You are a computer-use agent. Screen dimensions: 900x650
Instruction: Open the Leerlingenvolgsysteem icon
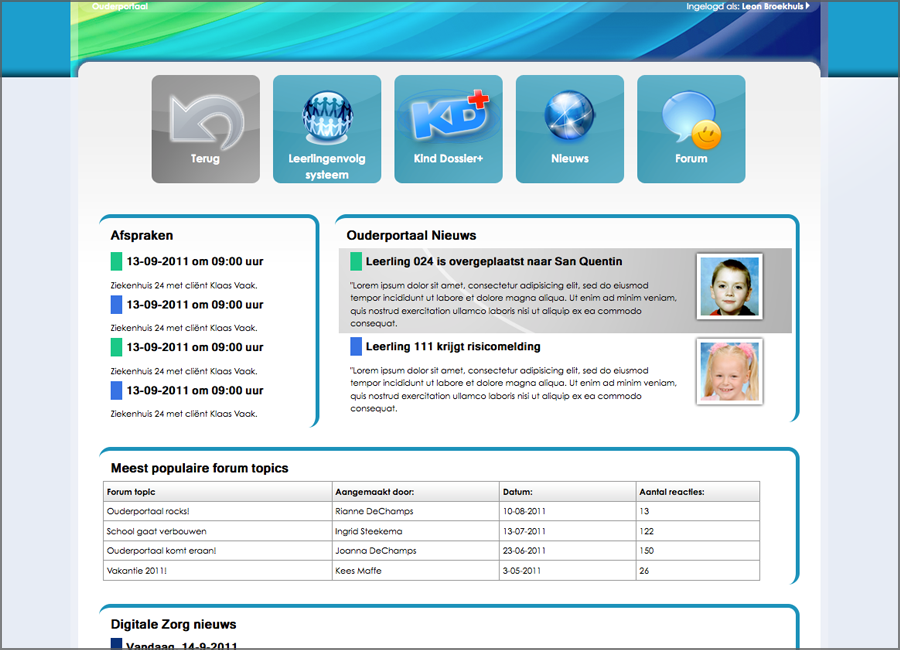point(327,120)
